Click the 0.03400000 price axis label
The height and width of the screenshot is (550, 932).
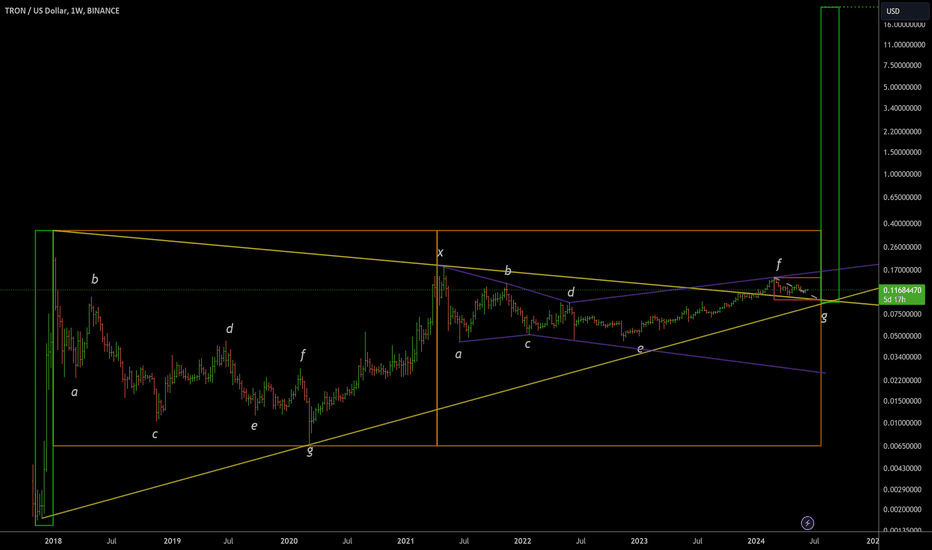(x=902, y=357)
